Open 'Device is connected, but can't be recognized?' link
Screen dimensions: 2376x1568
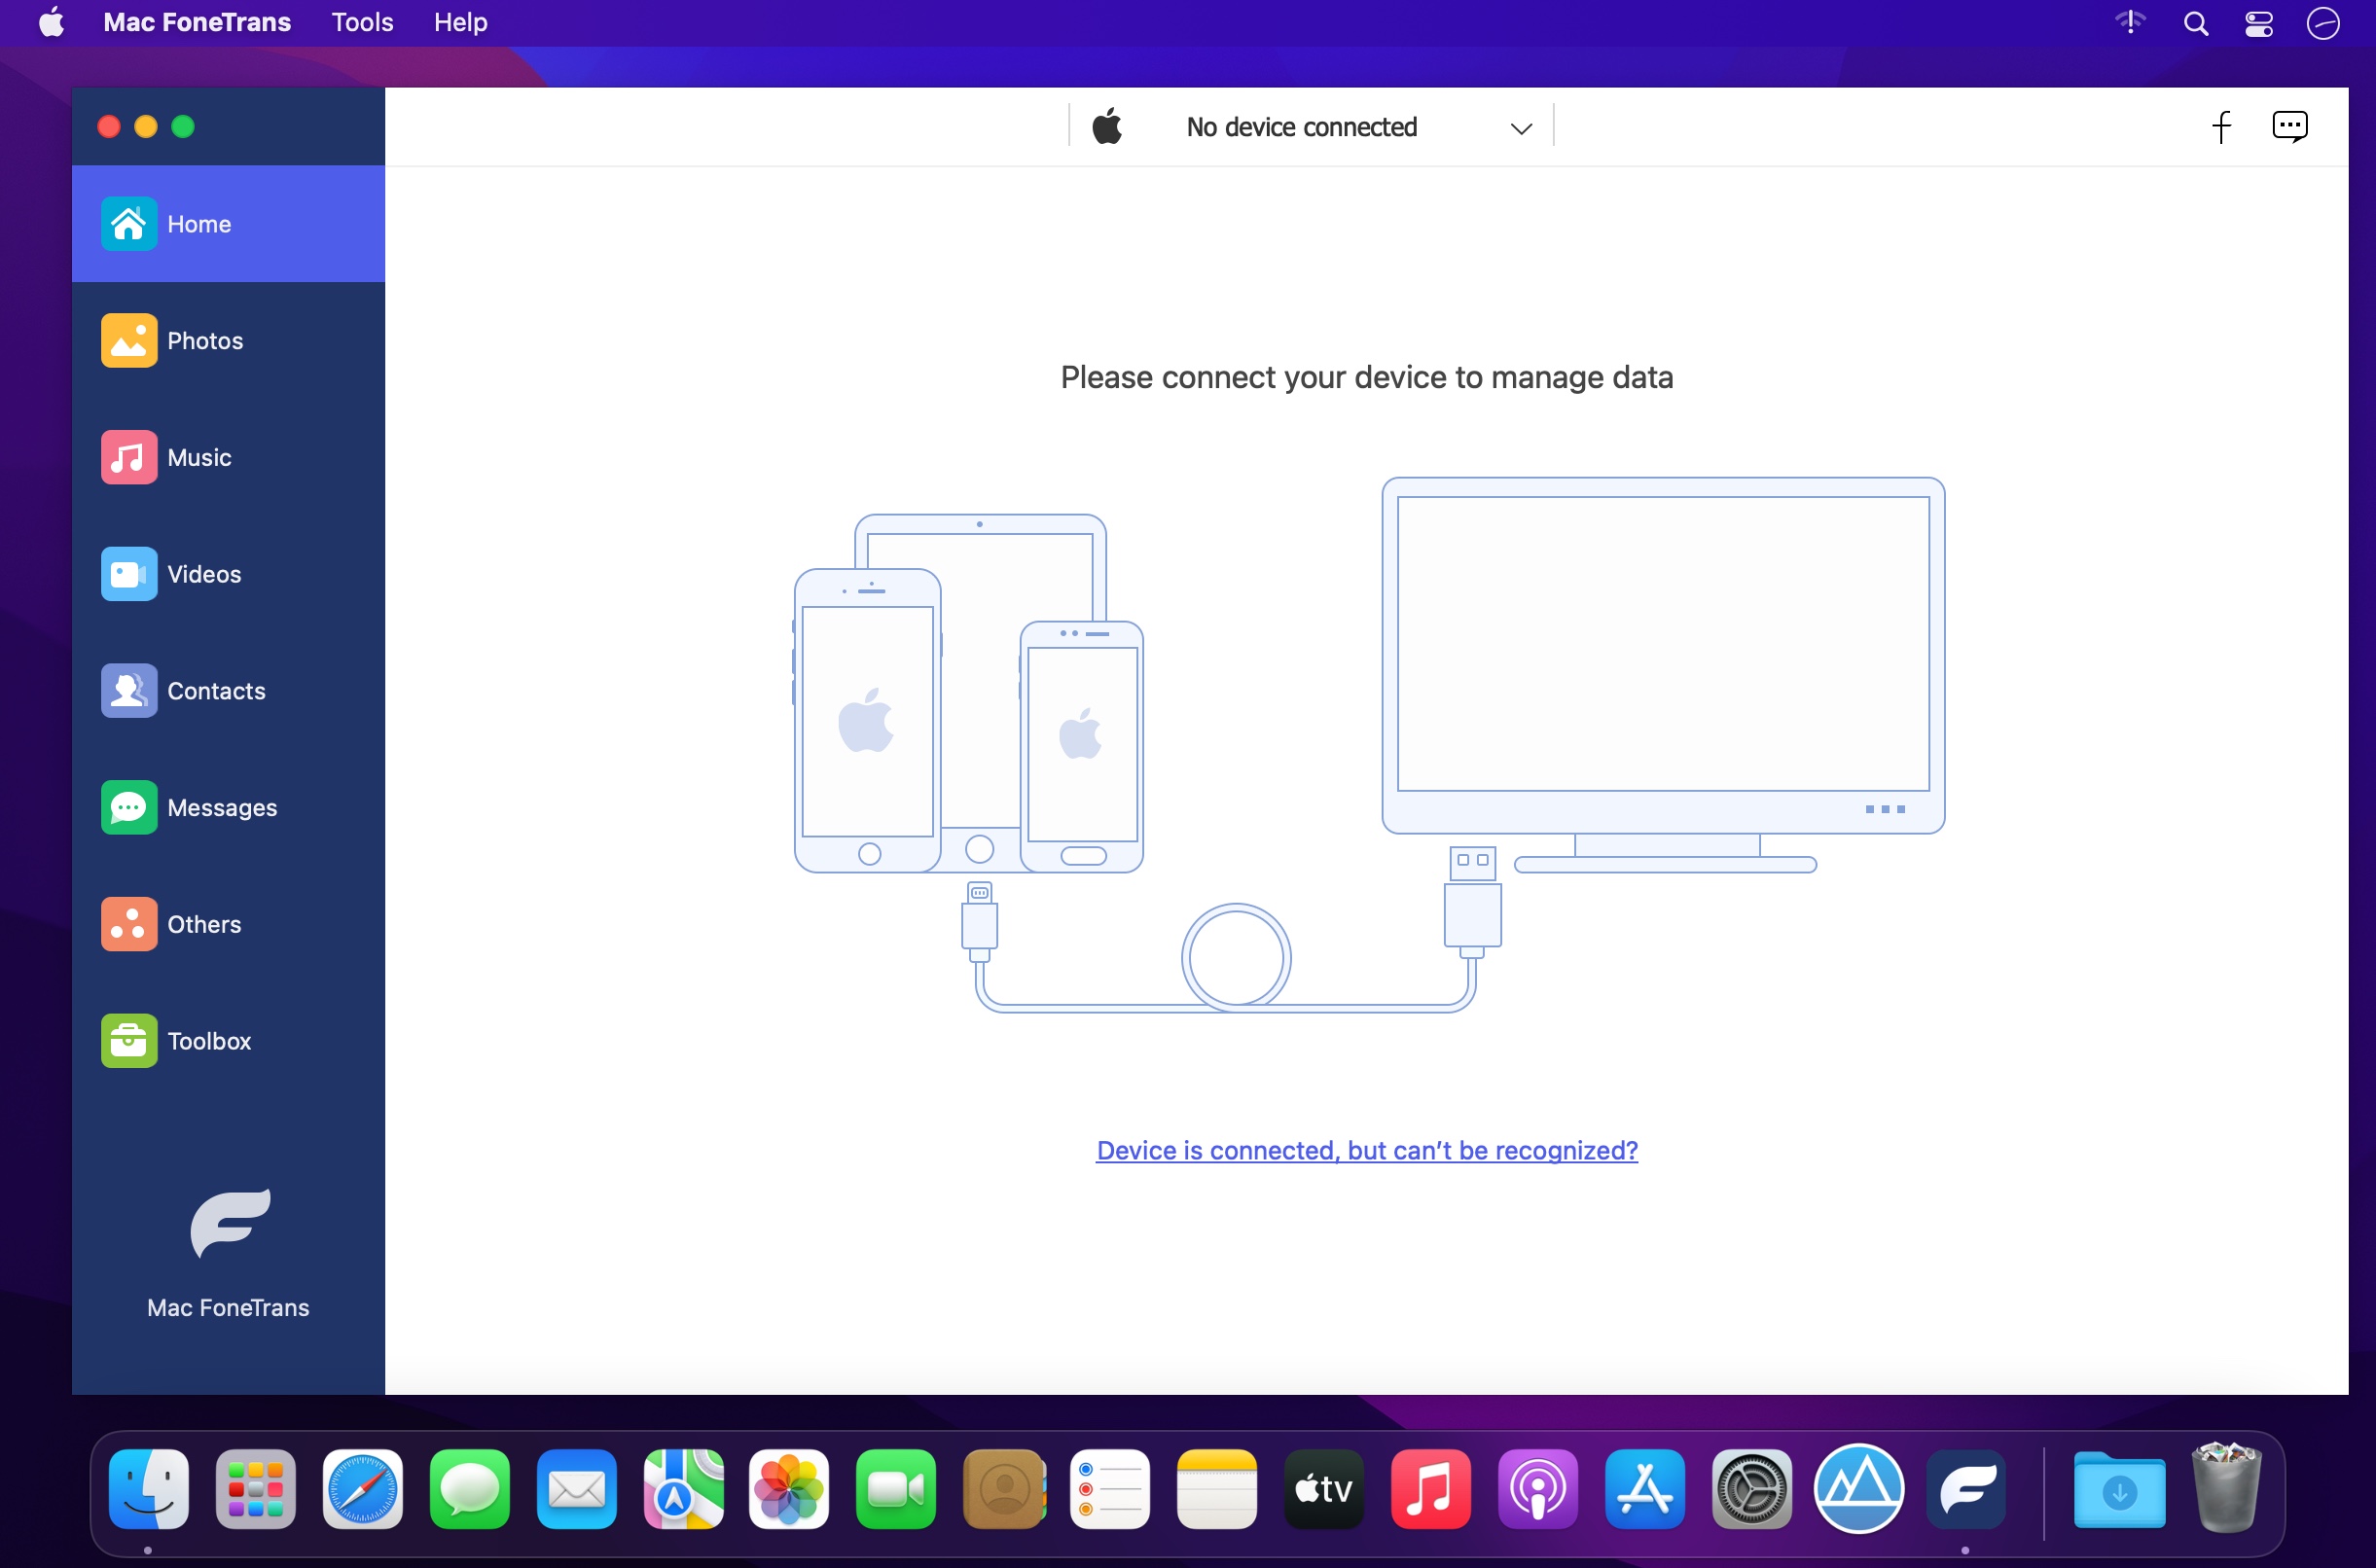(x=1367, y=1150)
